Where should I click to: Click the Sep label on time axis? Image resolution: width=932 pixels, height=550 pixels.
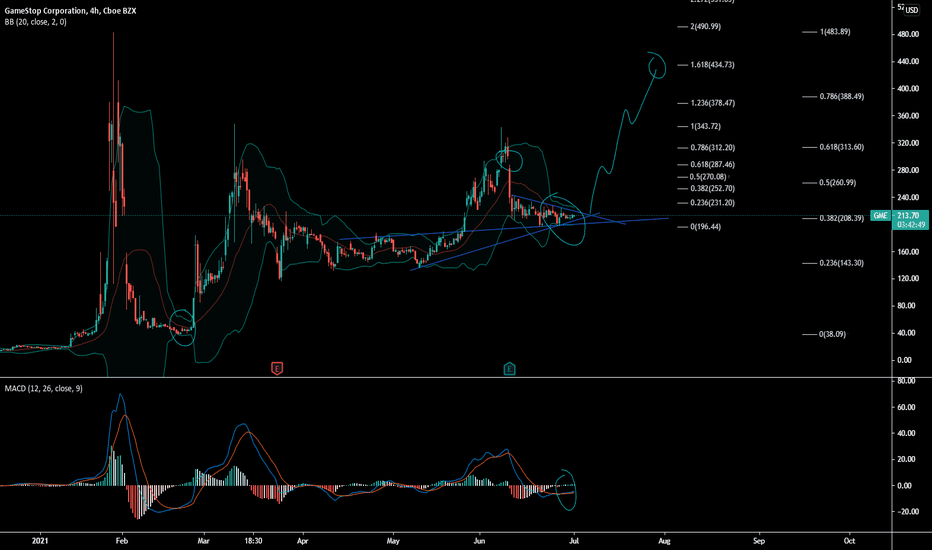[x=759, y=541]
